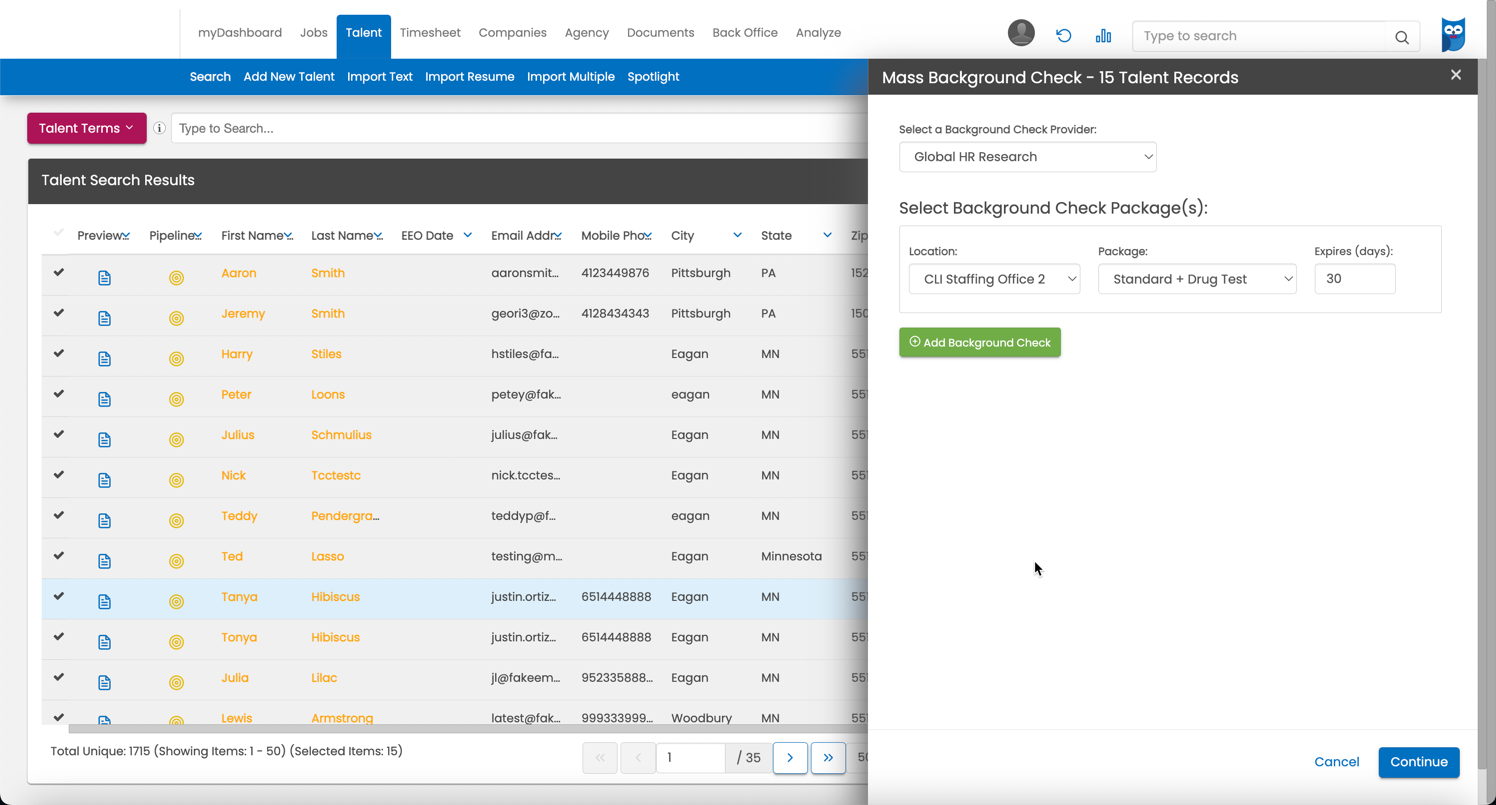Switch to the Timesheet tab
Screen dimensions: 1496x805
[x=430, y=33]
